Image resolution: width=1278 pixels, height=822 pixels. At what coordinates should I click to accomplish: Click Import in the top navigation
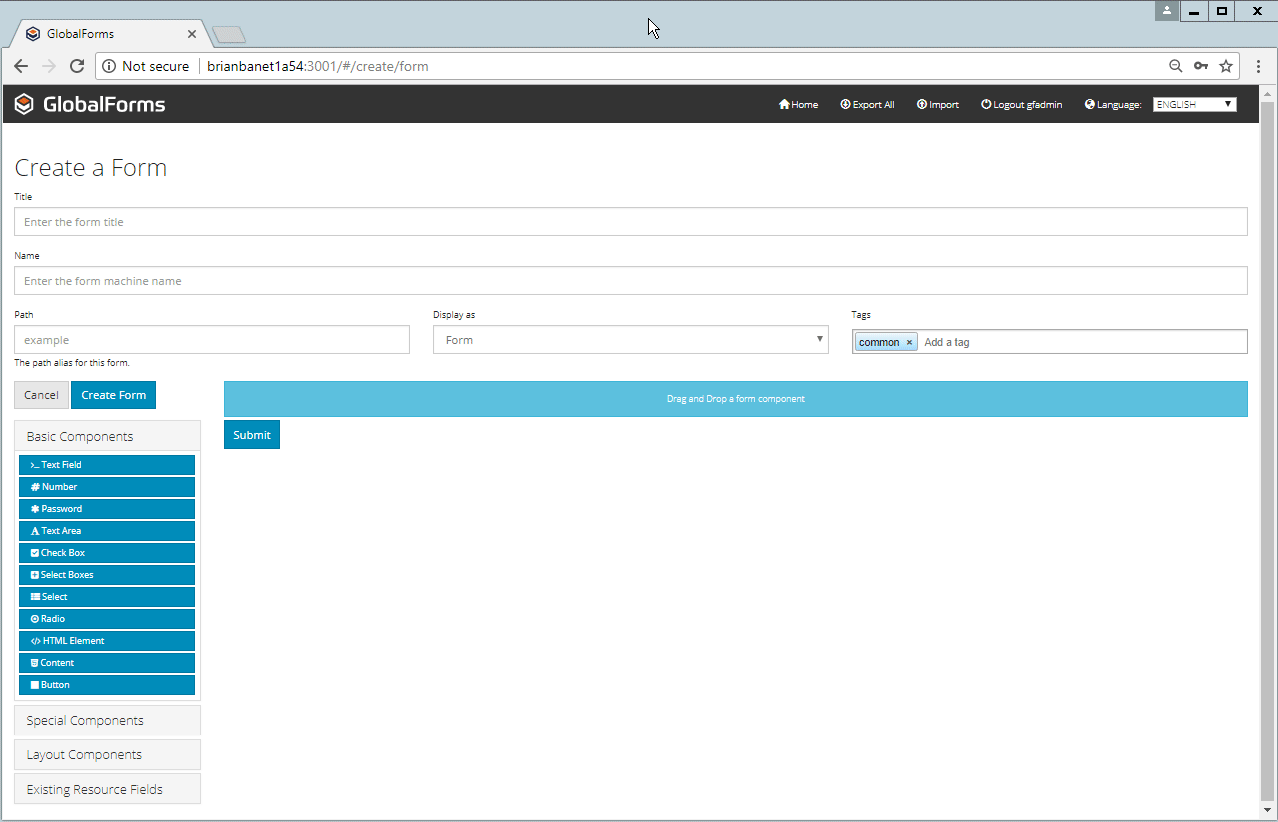point(937,105)
